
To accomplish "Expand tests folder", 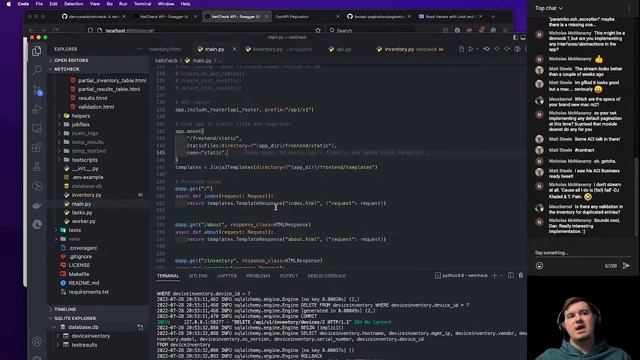I will [74, 230].
